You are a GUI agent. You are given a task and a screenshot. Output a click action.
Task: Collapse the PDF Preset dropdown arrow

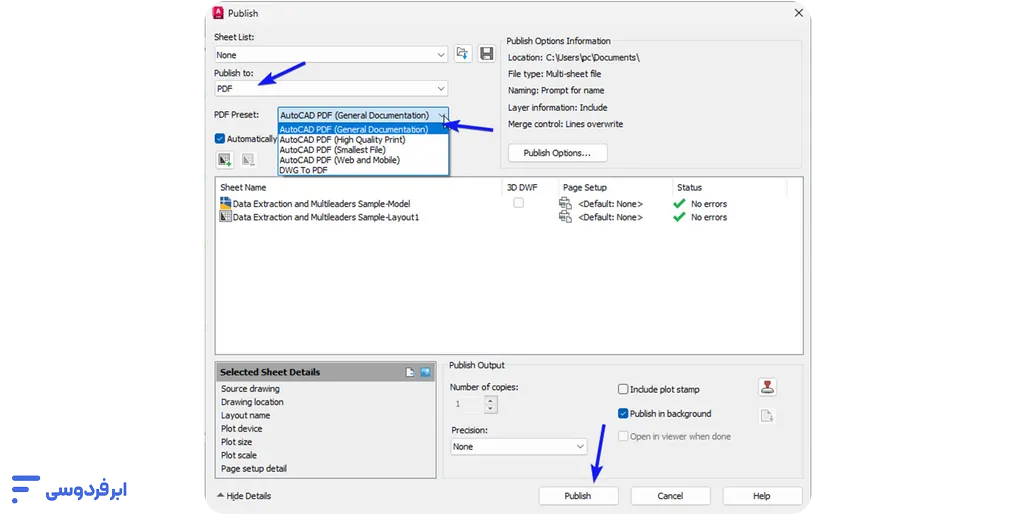pyautogui.click(x=443, y=116)
